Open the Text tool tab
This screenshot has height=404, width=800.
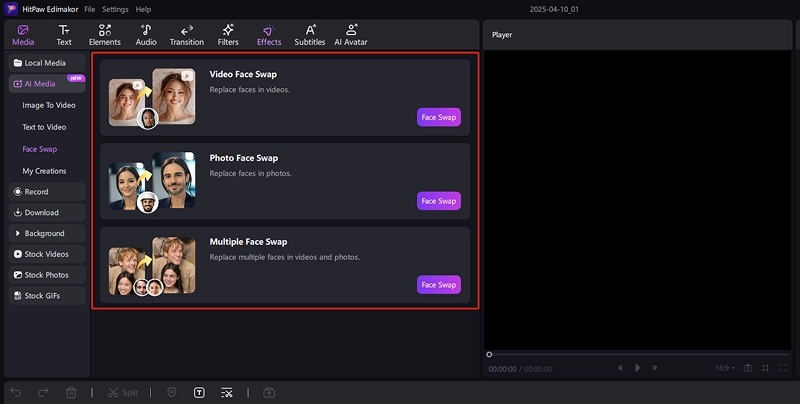click(64, 35)
